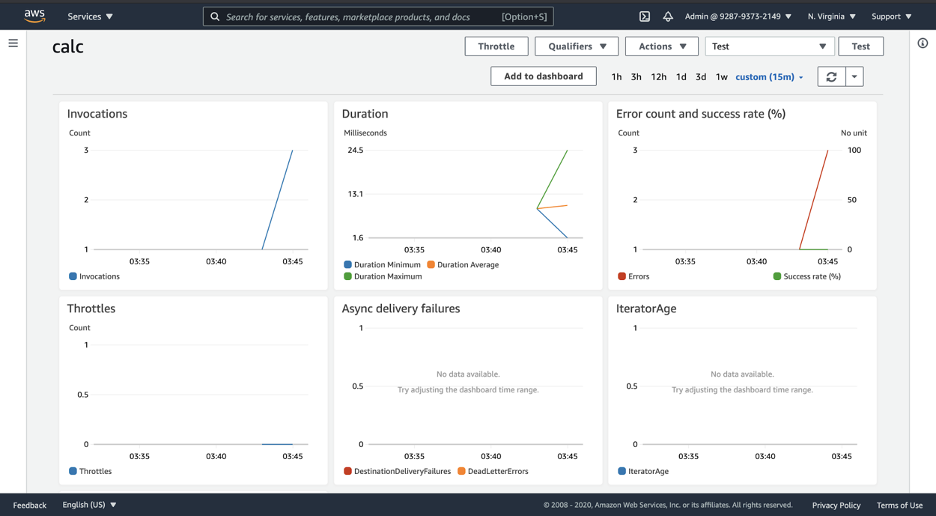Open the Actions dropdown
Viewport: 936px width, 516px height.
point(662,46)
